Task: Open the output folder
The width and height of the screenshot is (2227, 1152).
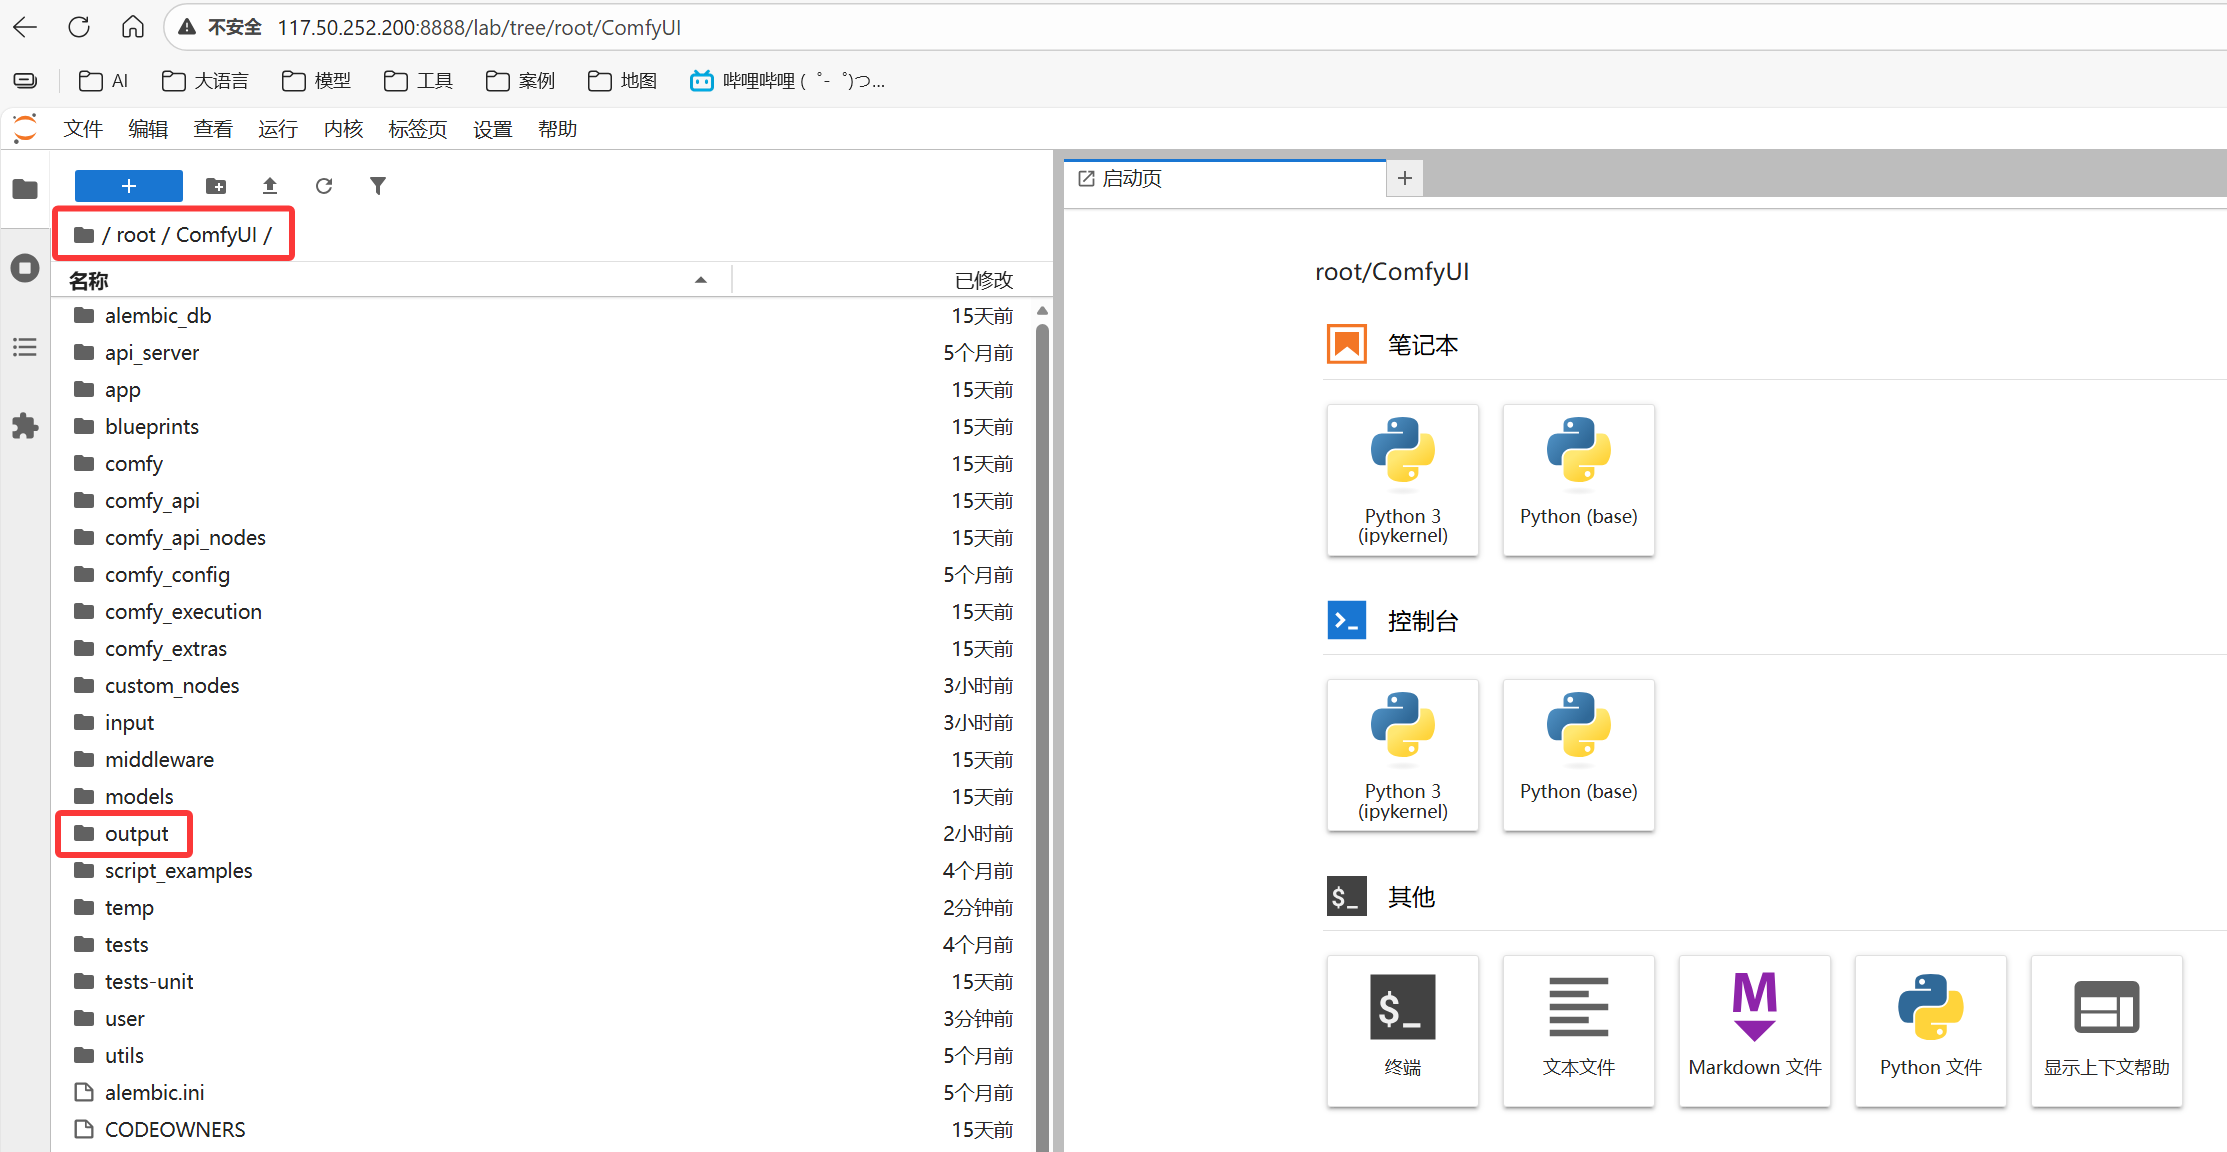Action: pyautogui.click(x=136, y=834)
